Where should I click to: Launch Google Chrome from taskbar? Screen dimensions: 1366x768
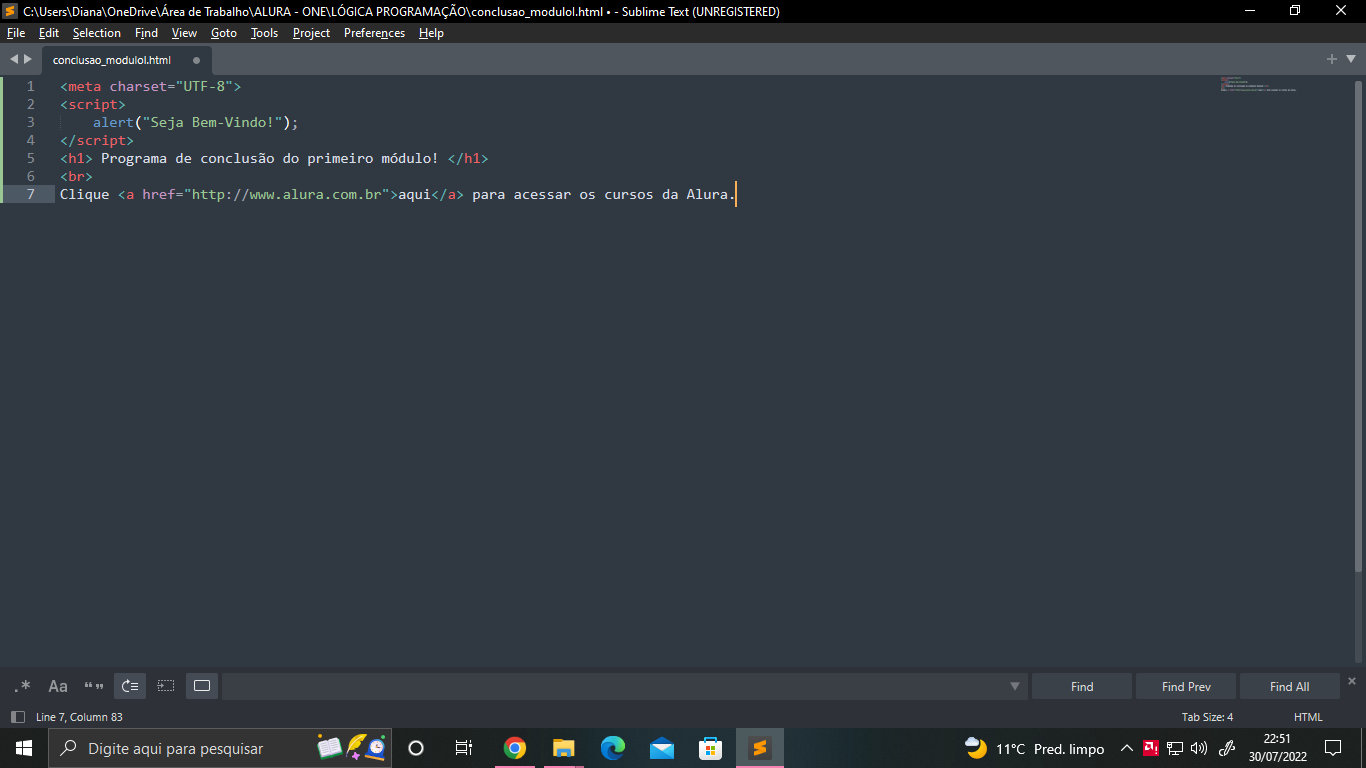pos(515,748)
